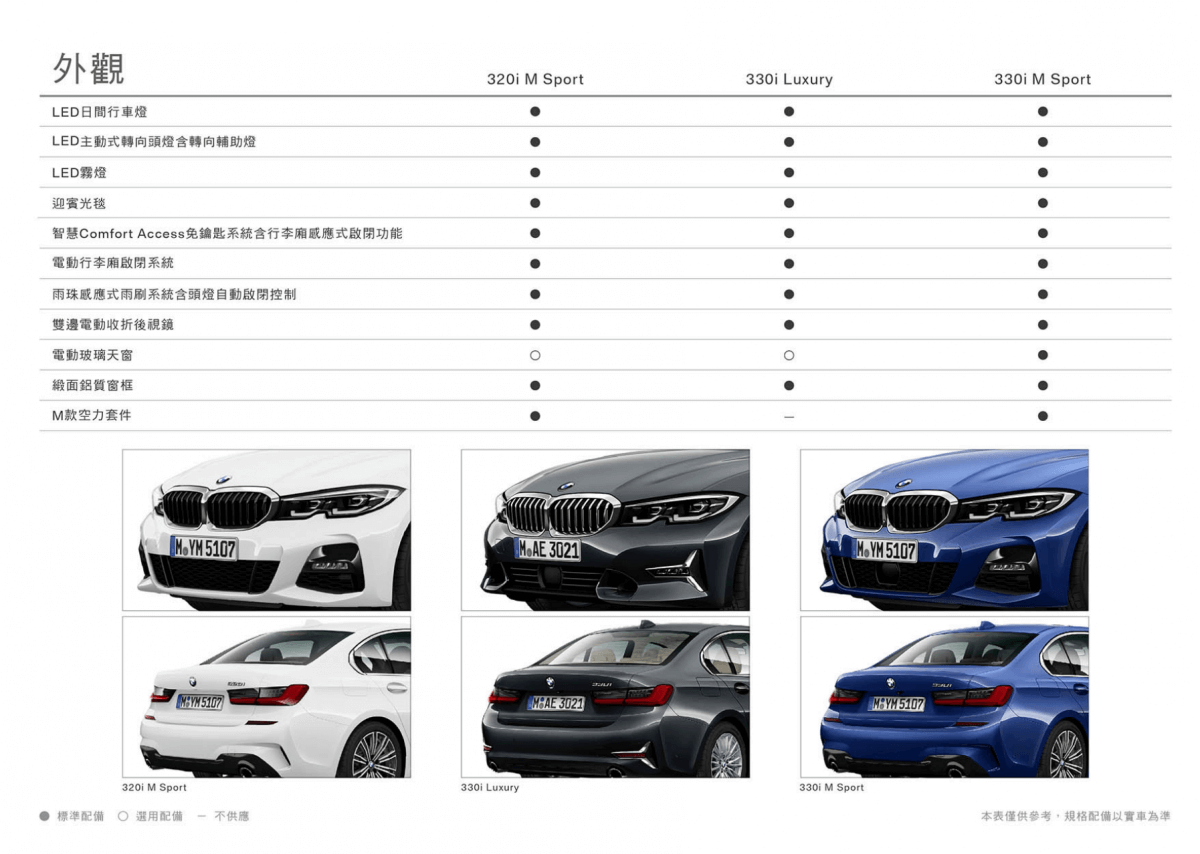Click the LED主動式轉向頭燈含轉向輔助燈 row label
This screenshot has height=854, width=1200.
coord(154,142)
